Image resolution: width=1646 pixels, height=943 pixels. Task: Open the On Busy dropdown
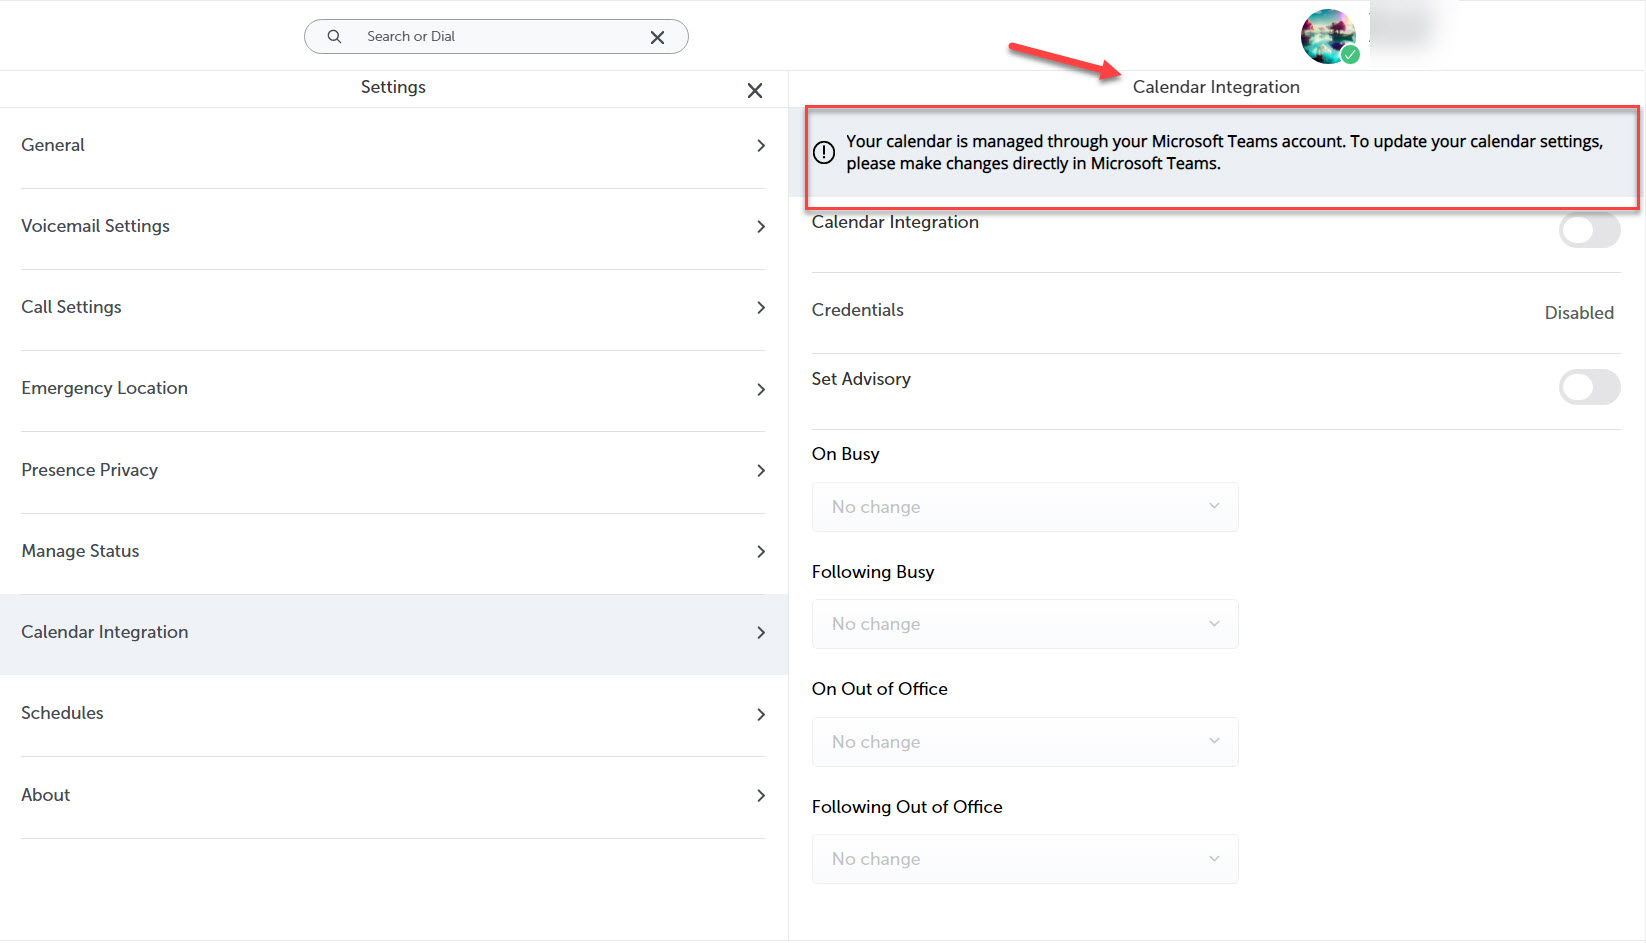tap(1025, 507)
